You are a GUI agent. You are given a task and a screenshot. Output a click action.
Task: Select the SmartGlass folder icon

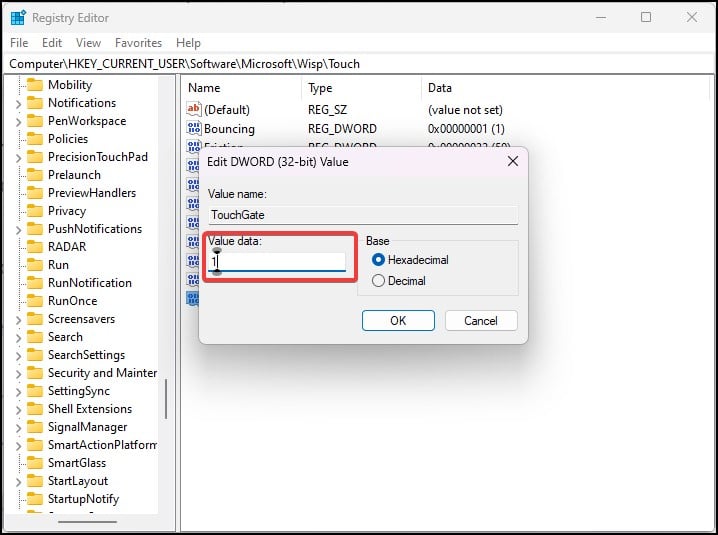tap(35, 463)
